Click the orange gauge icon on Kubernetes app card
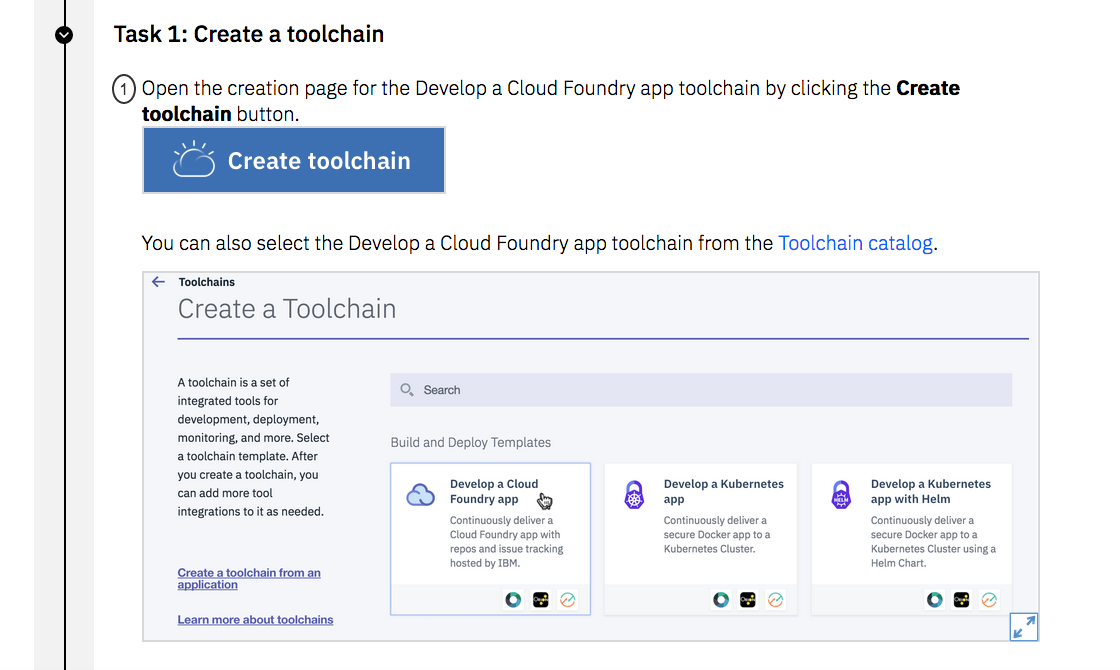 (775, 600)
